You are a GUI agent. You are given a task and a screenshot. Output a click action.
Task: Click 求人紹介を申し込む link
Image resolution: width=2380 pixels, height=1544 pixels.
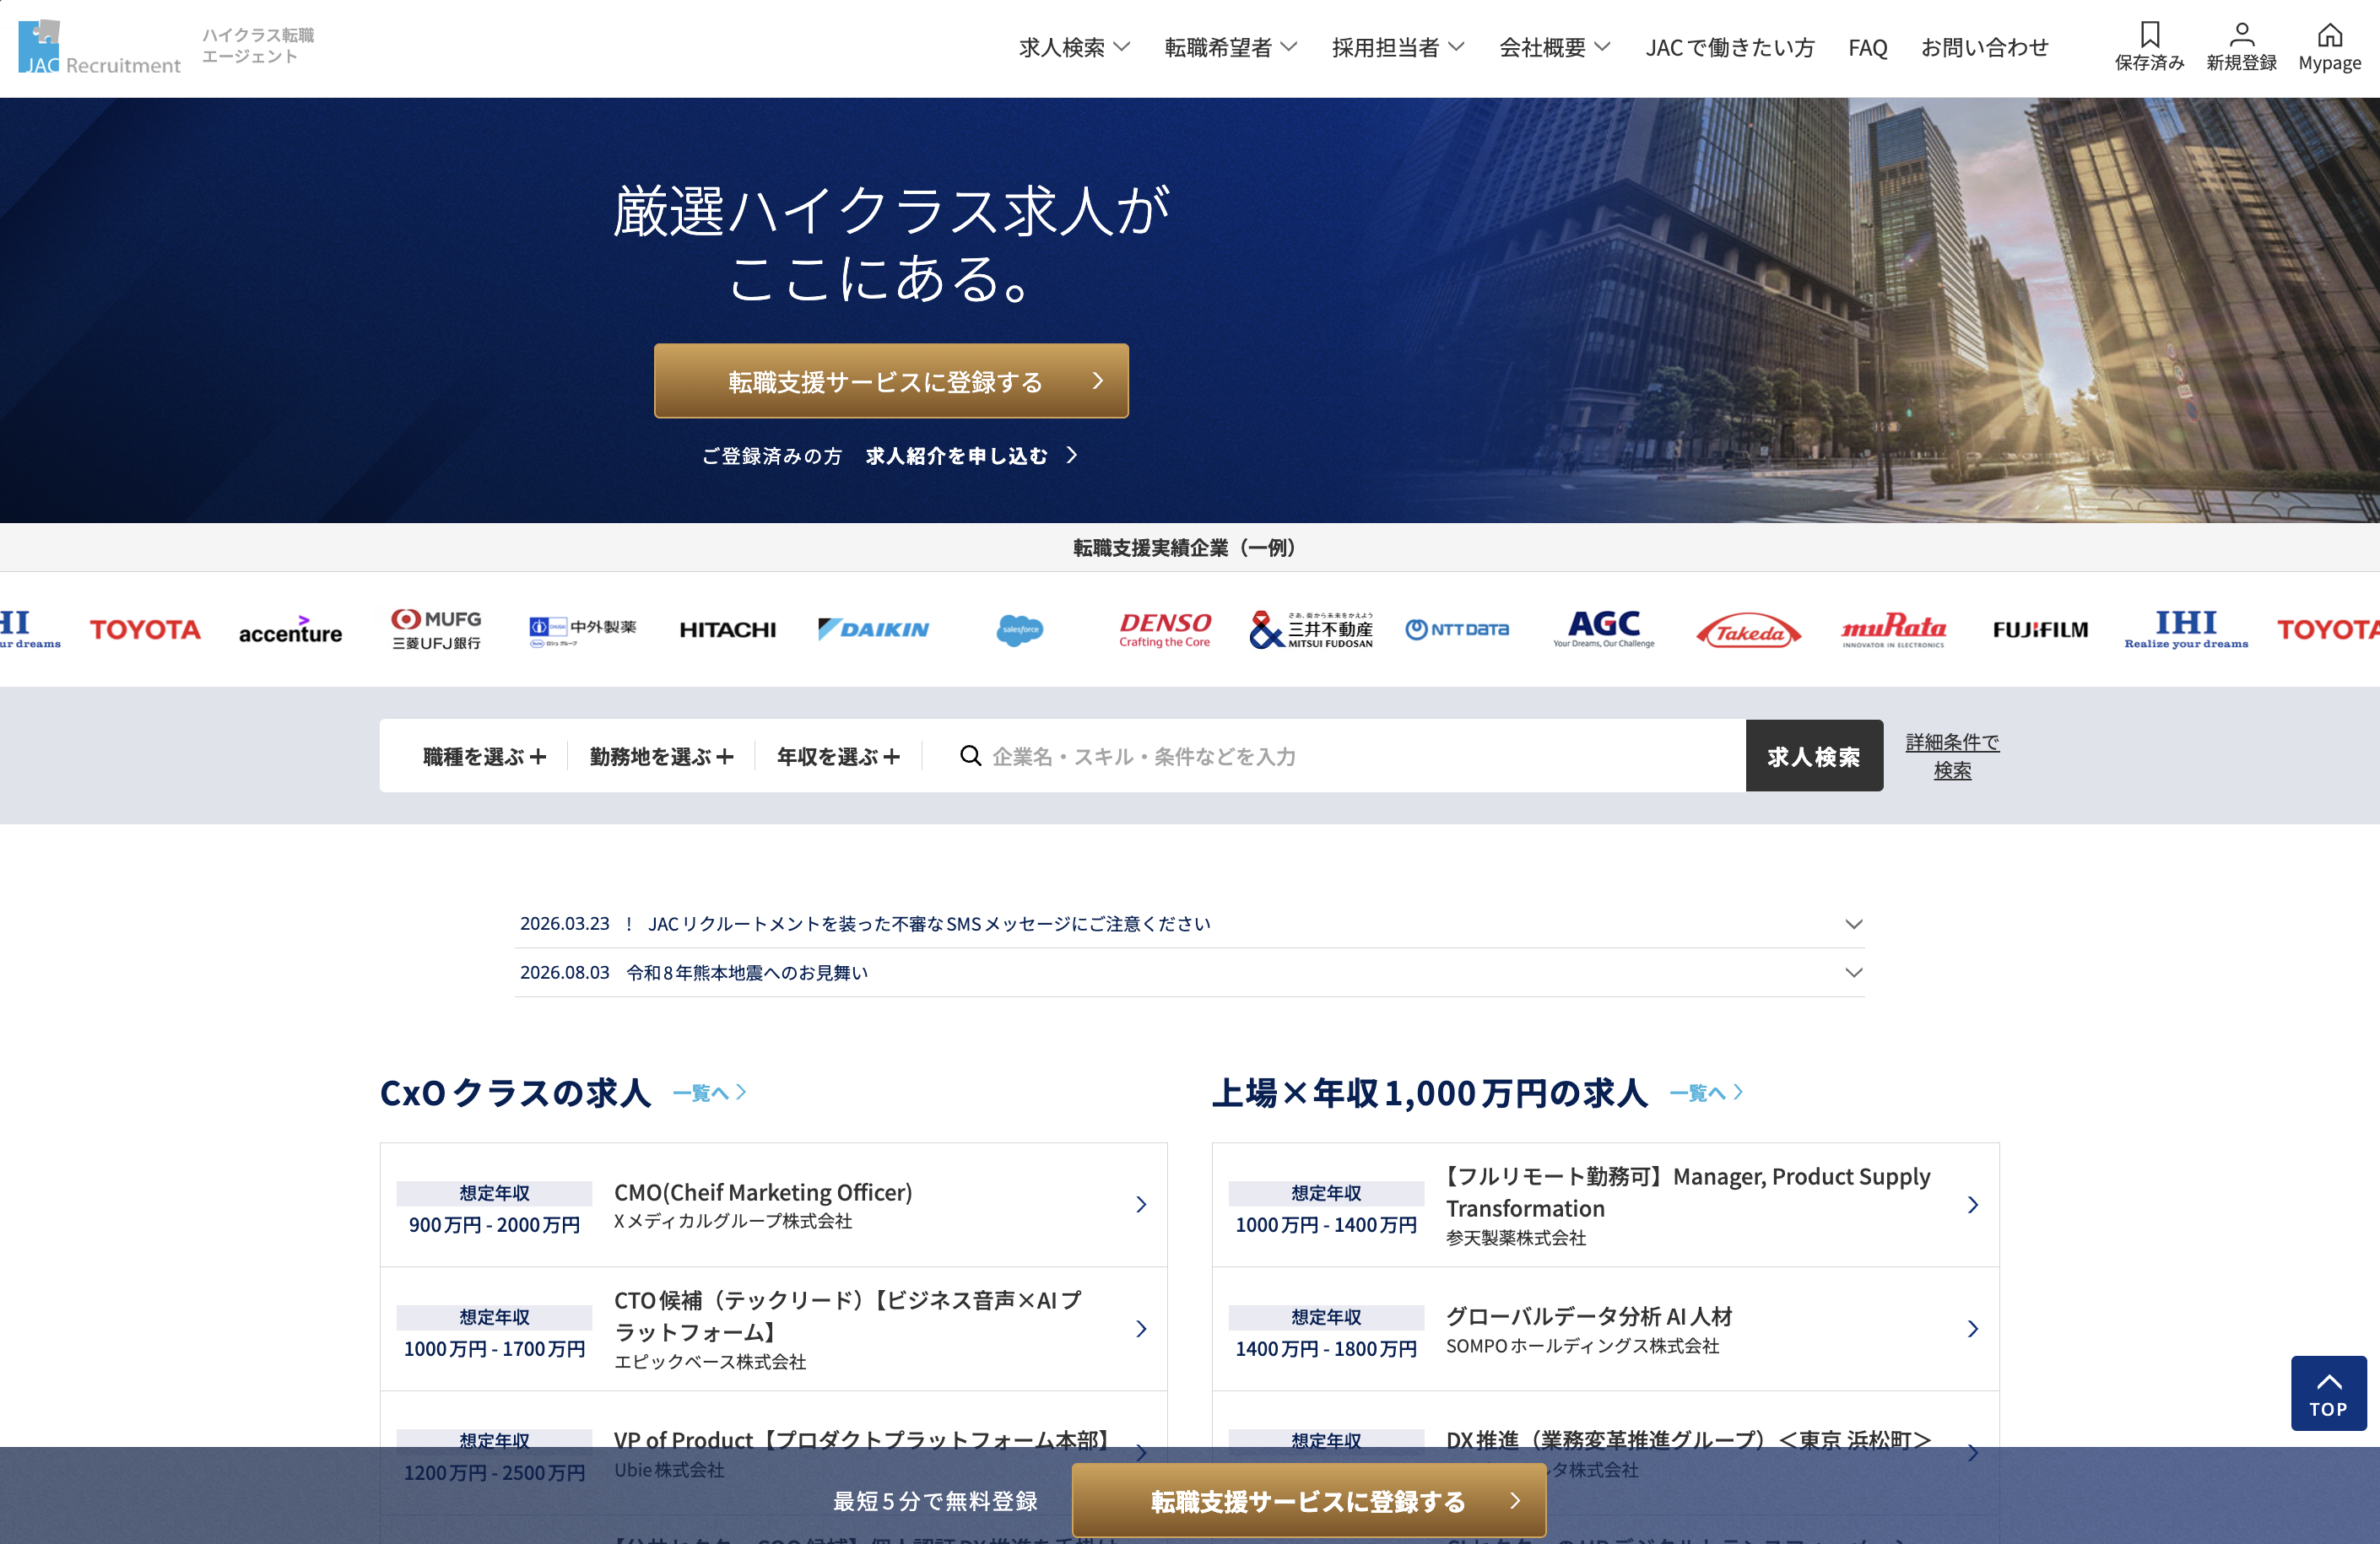pyautogui.click(x=971, y=456)
